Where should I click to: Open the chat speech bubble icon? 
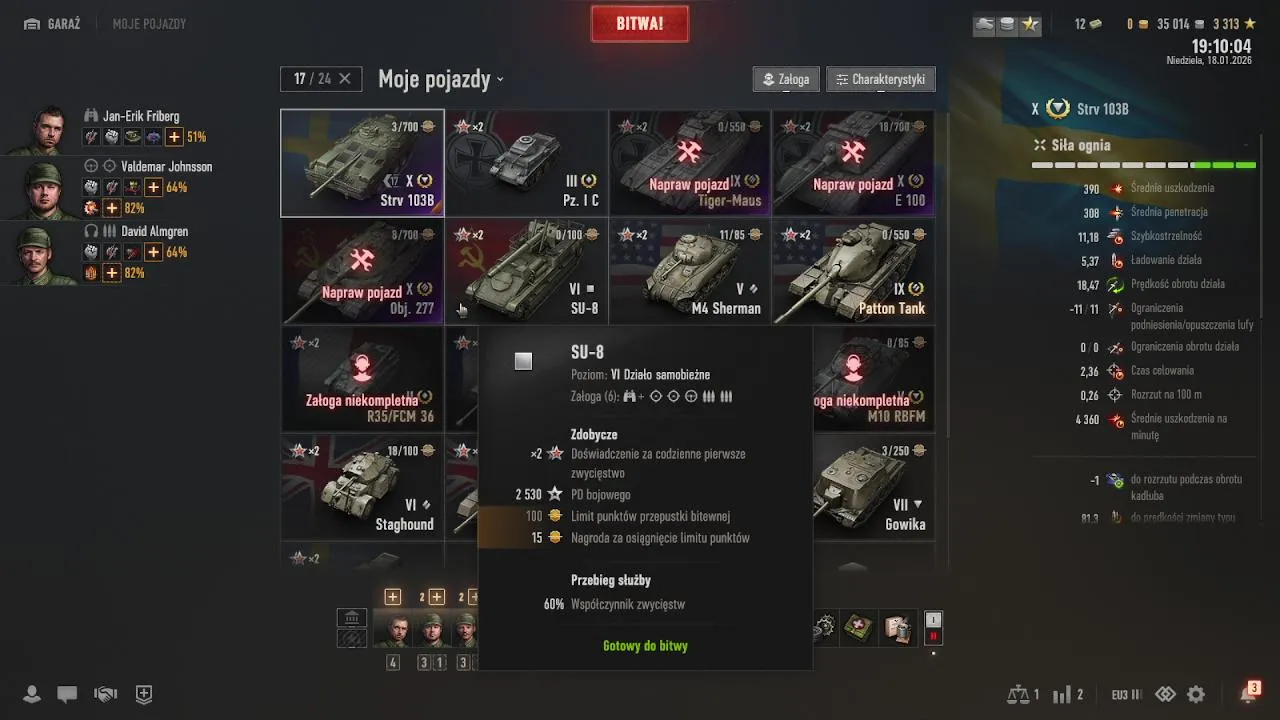tap(67, 694)
